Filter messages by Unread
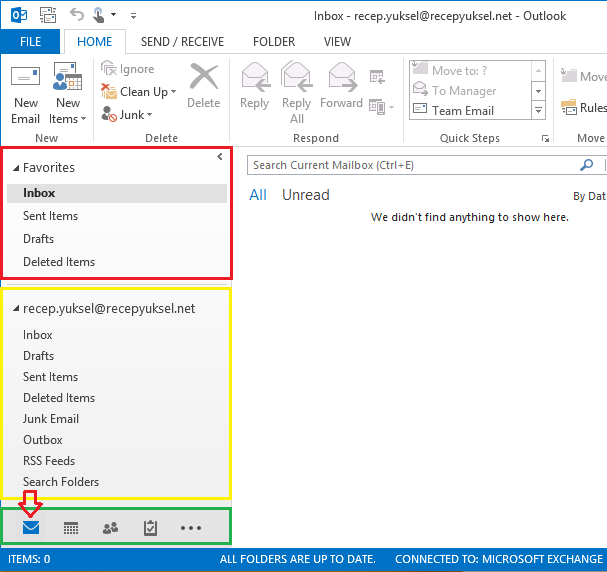The height and width of the screenshot is (572, 607). tap(306, 195)
